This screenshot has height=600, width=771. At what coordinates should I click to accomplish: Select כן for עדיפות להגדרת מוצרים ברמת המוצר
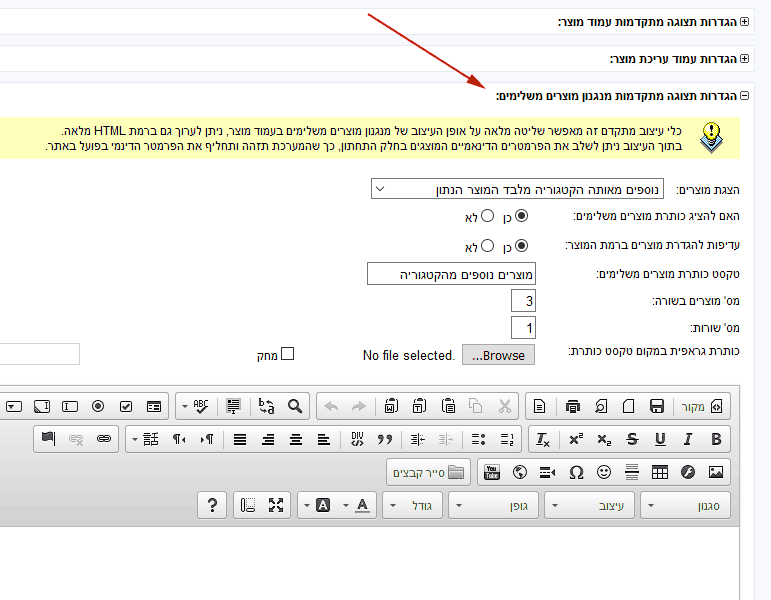[521, 245]
